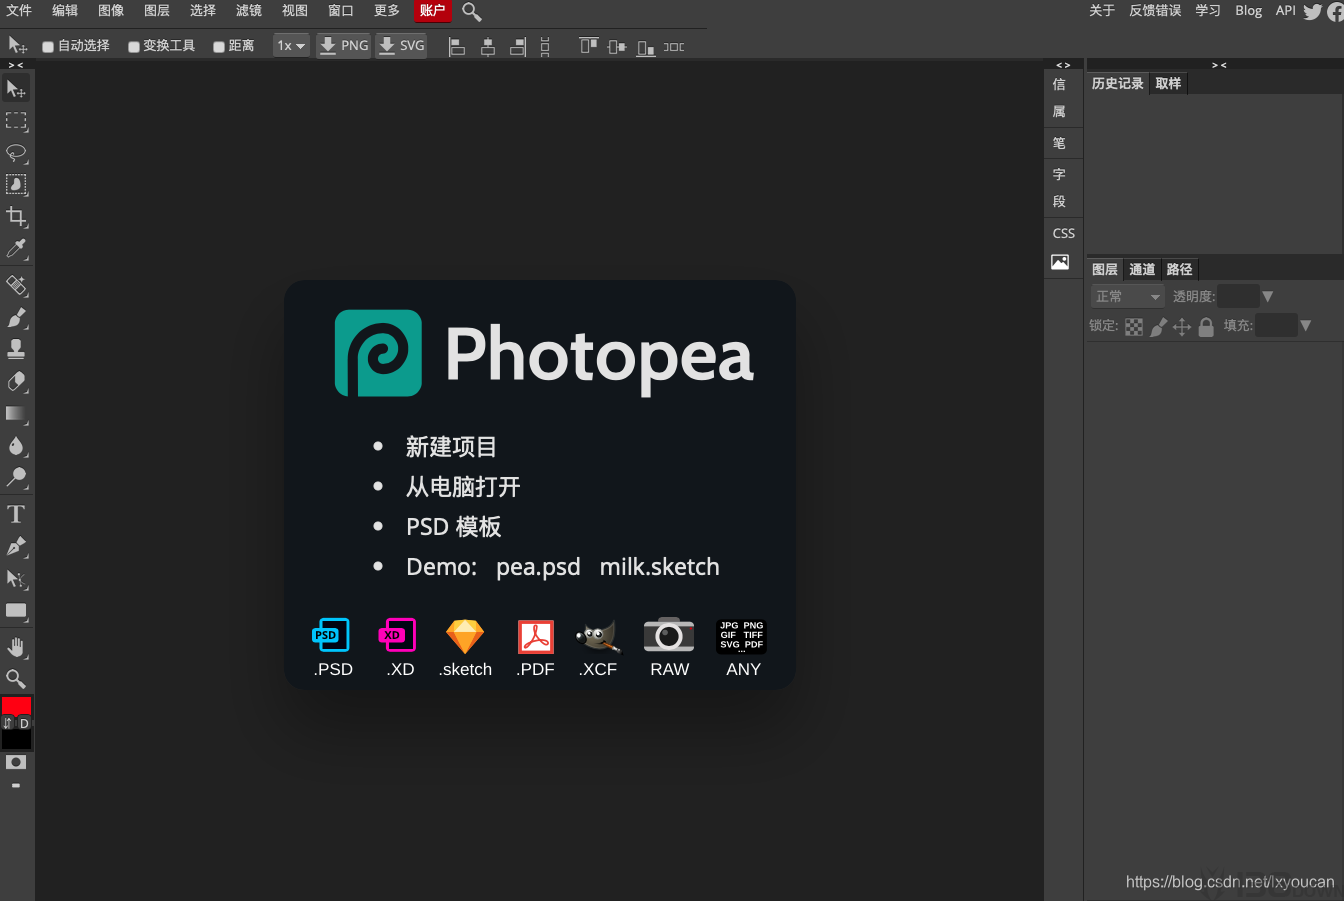
Task: Select the Brush tool
Action: click(x=16, y=318)
